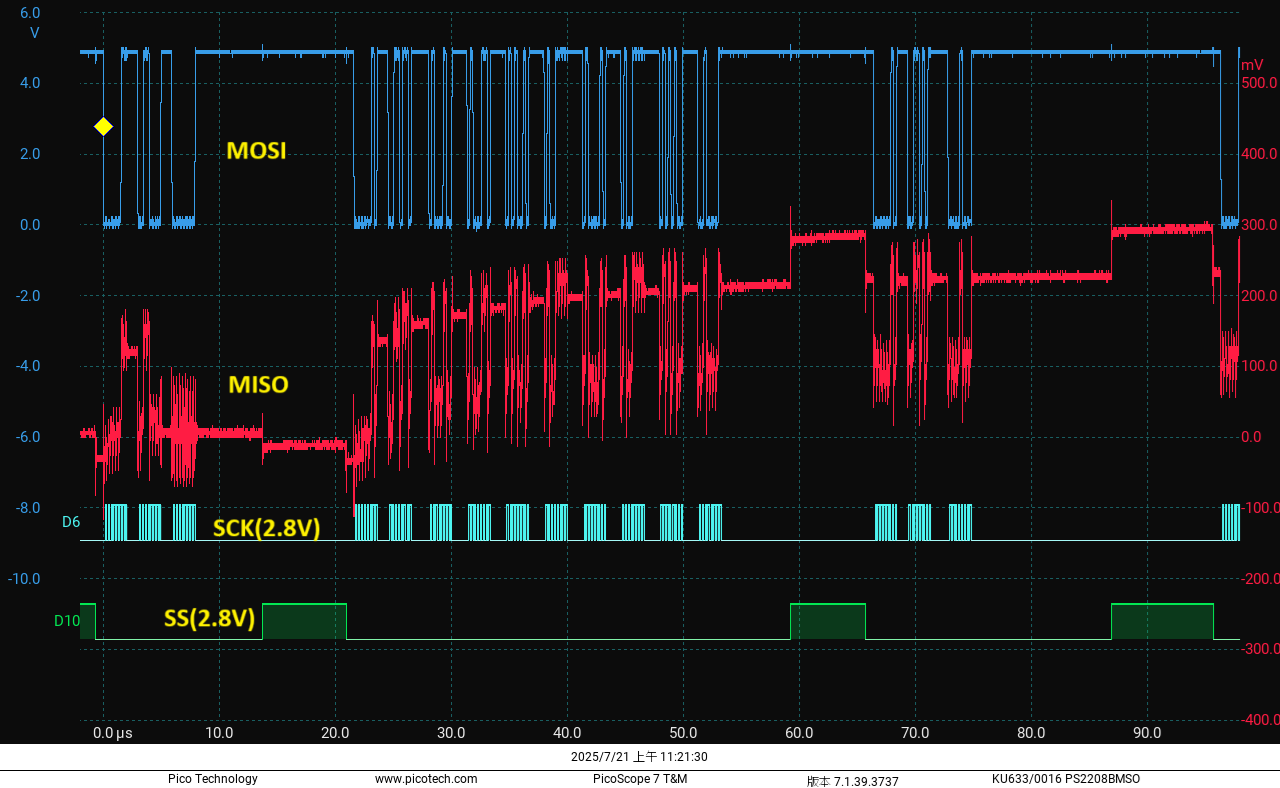Image resolution: width=1280 pixels, height=788 pixels.
Task: Select the MISO channel label
Action: coord(258,384)
